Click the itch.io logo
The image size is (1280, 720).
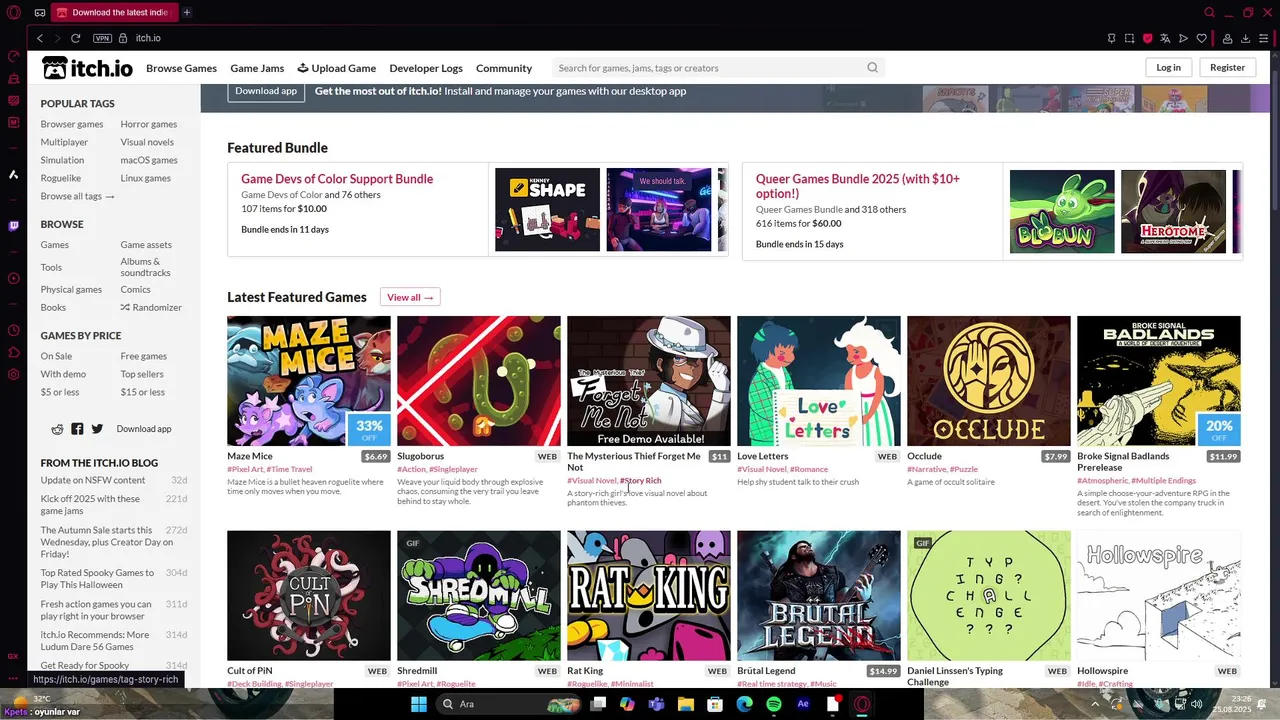(87, 68)
